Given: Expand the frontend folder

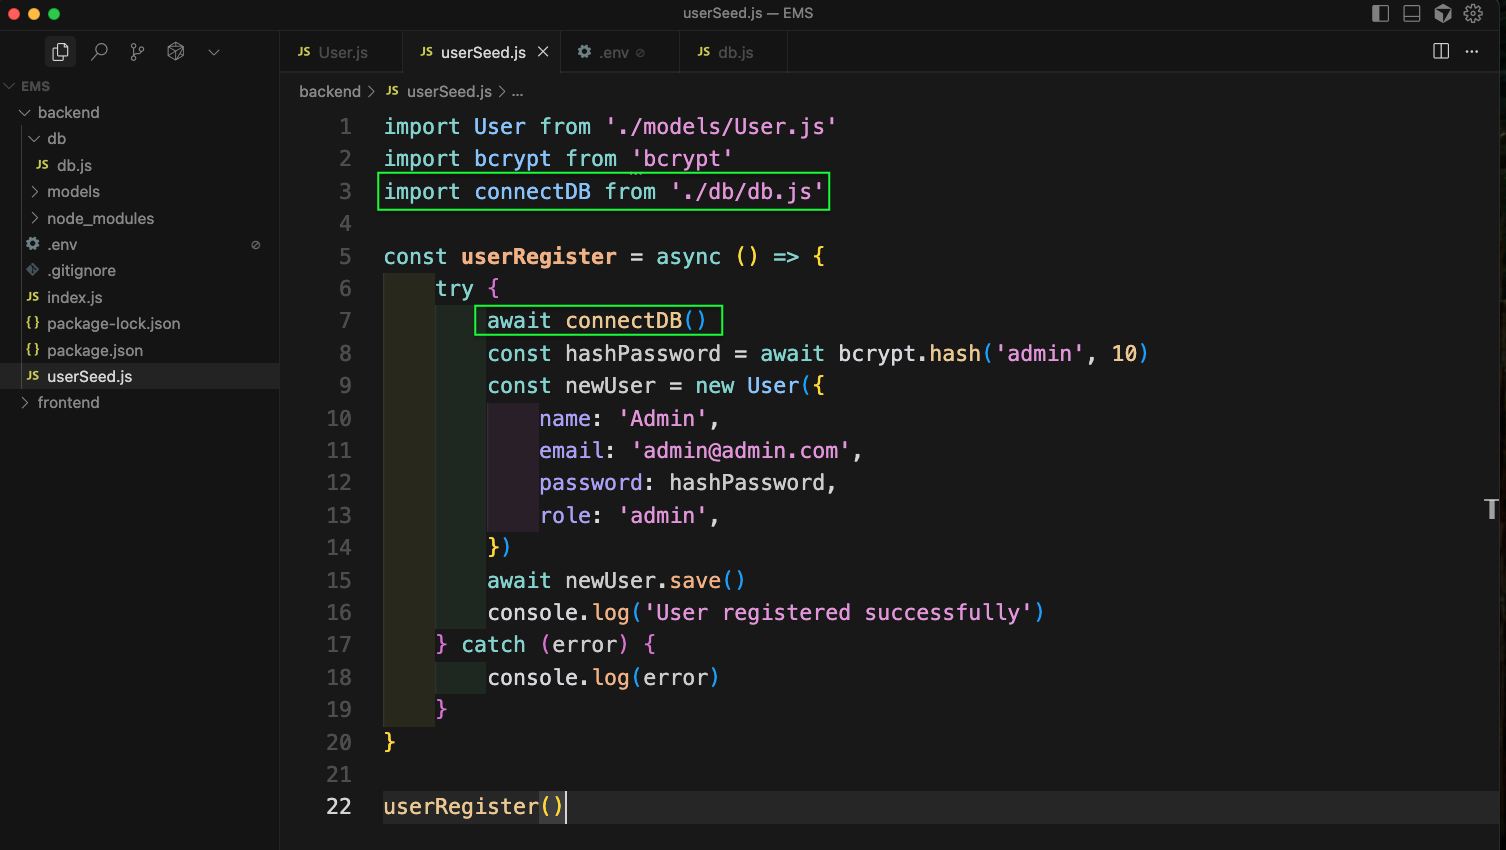Looking at the screenshot, I should pos(68,402).
